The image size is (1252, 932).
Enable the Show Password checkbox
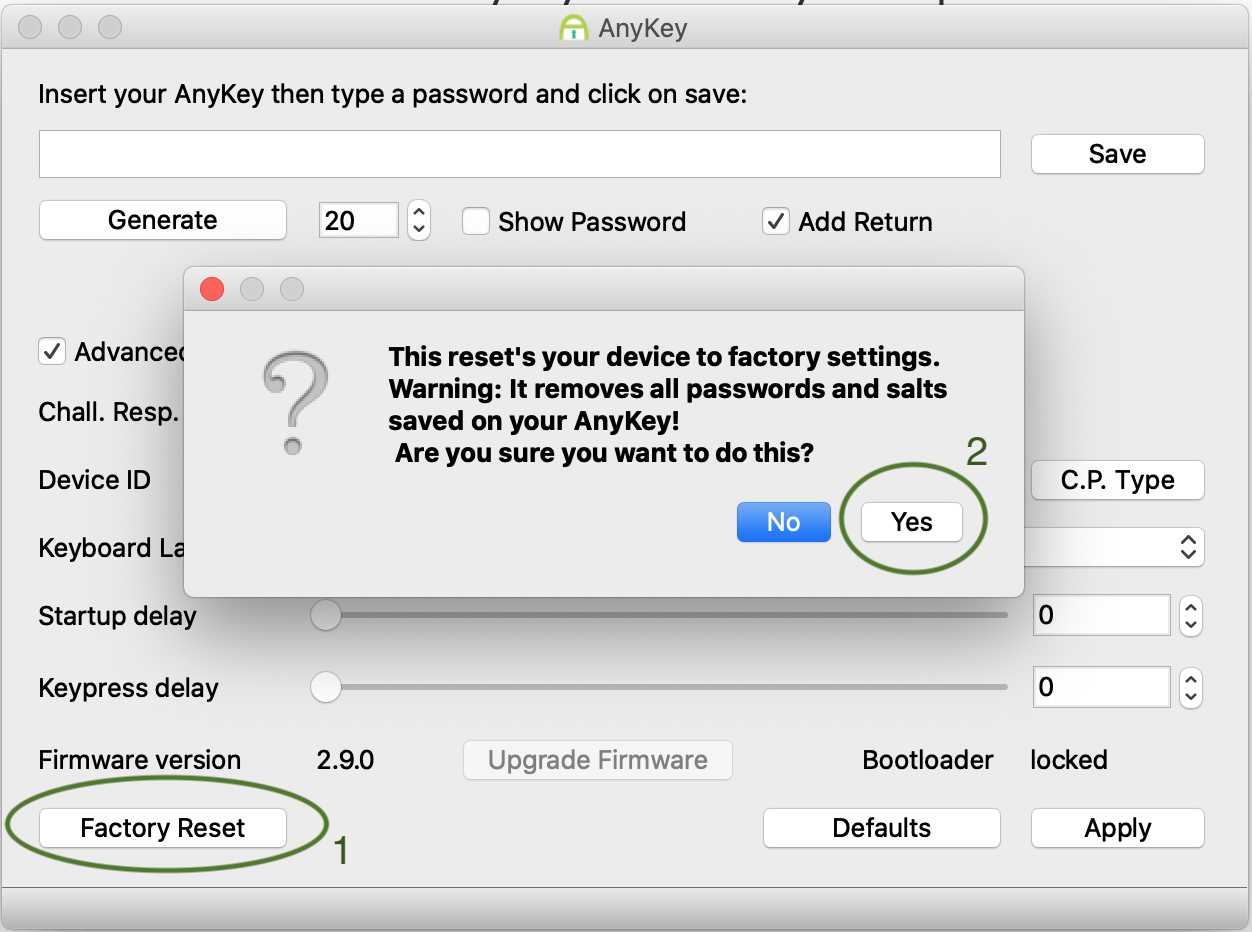pos(476,221)
